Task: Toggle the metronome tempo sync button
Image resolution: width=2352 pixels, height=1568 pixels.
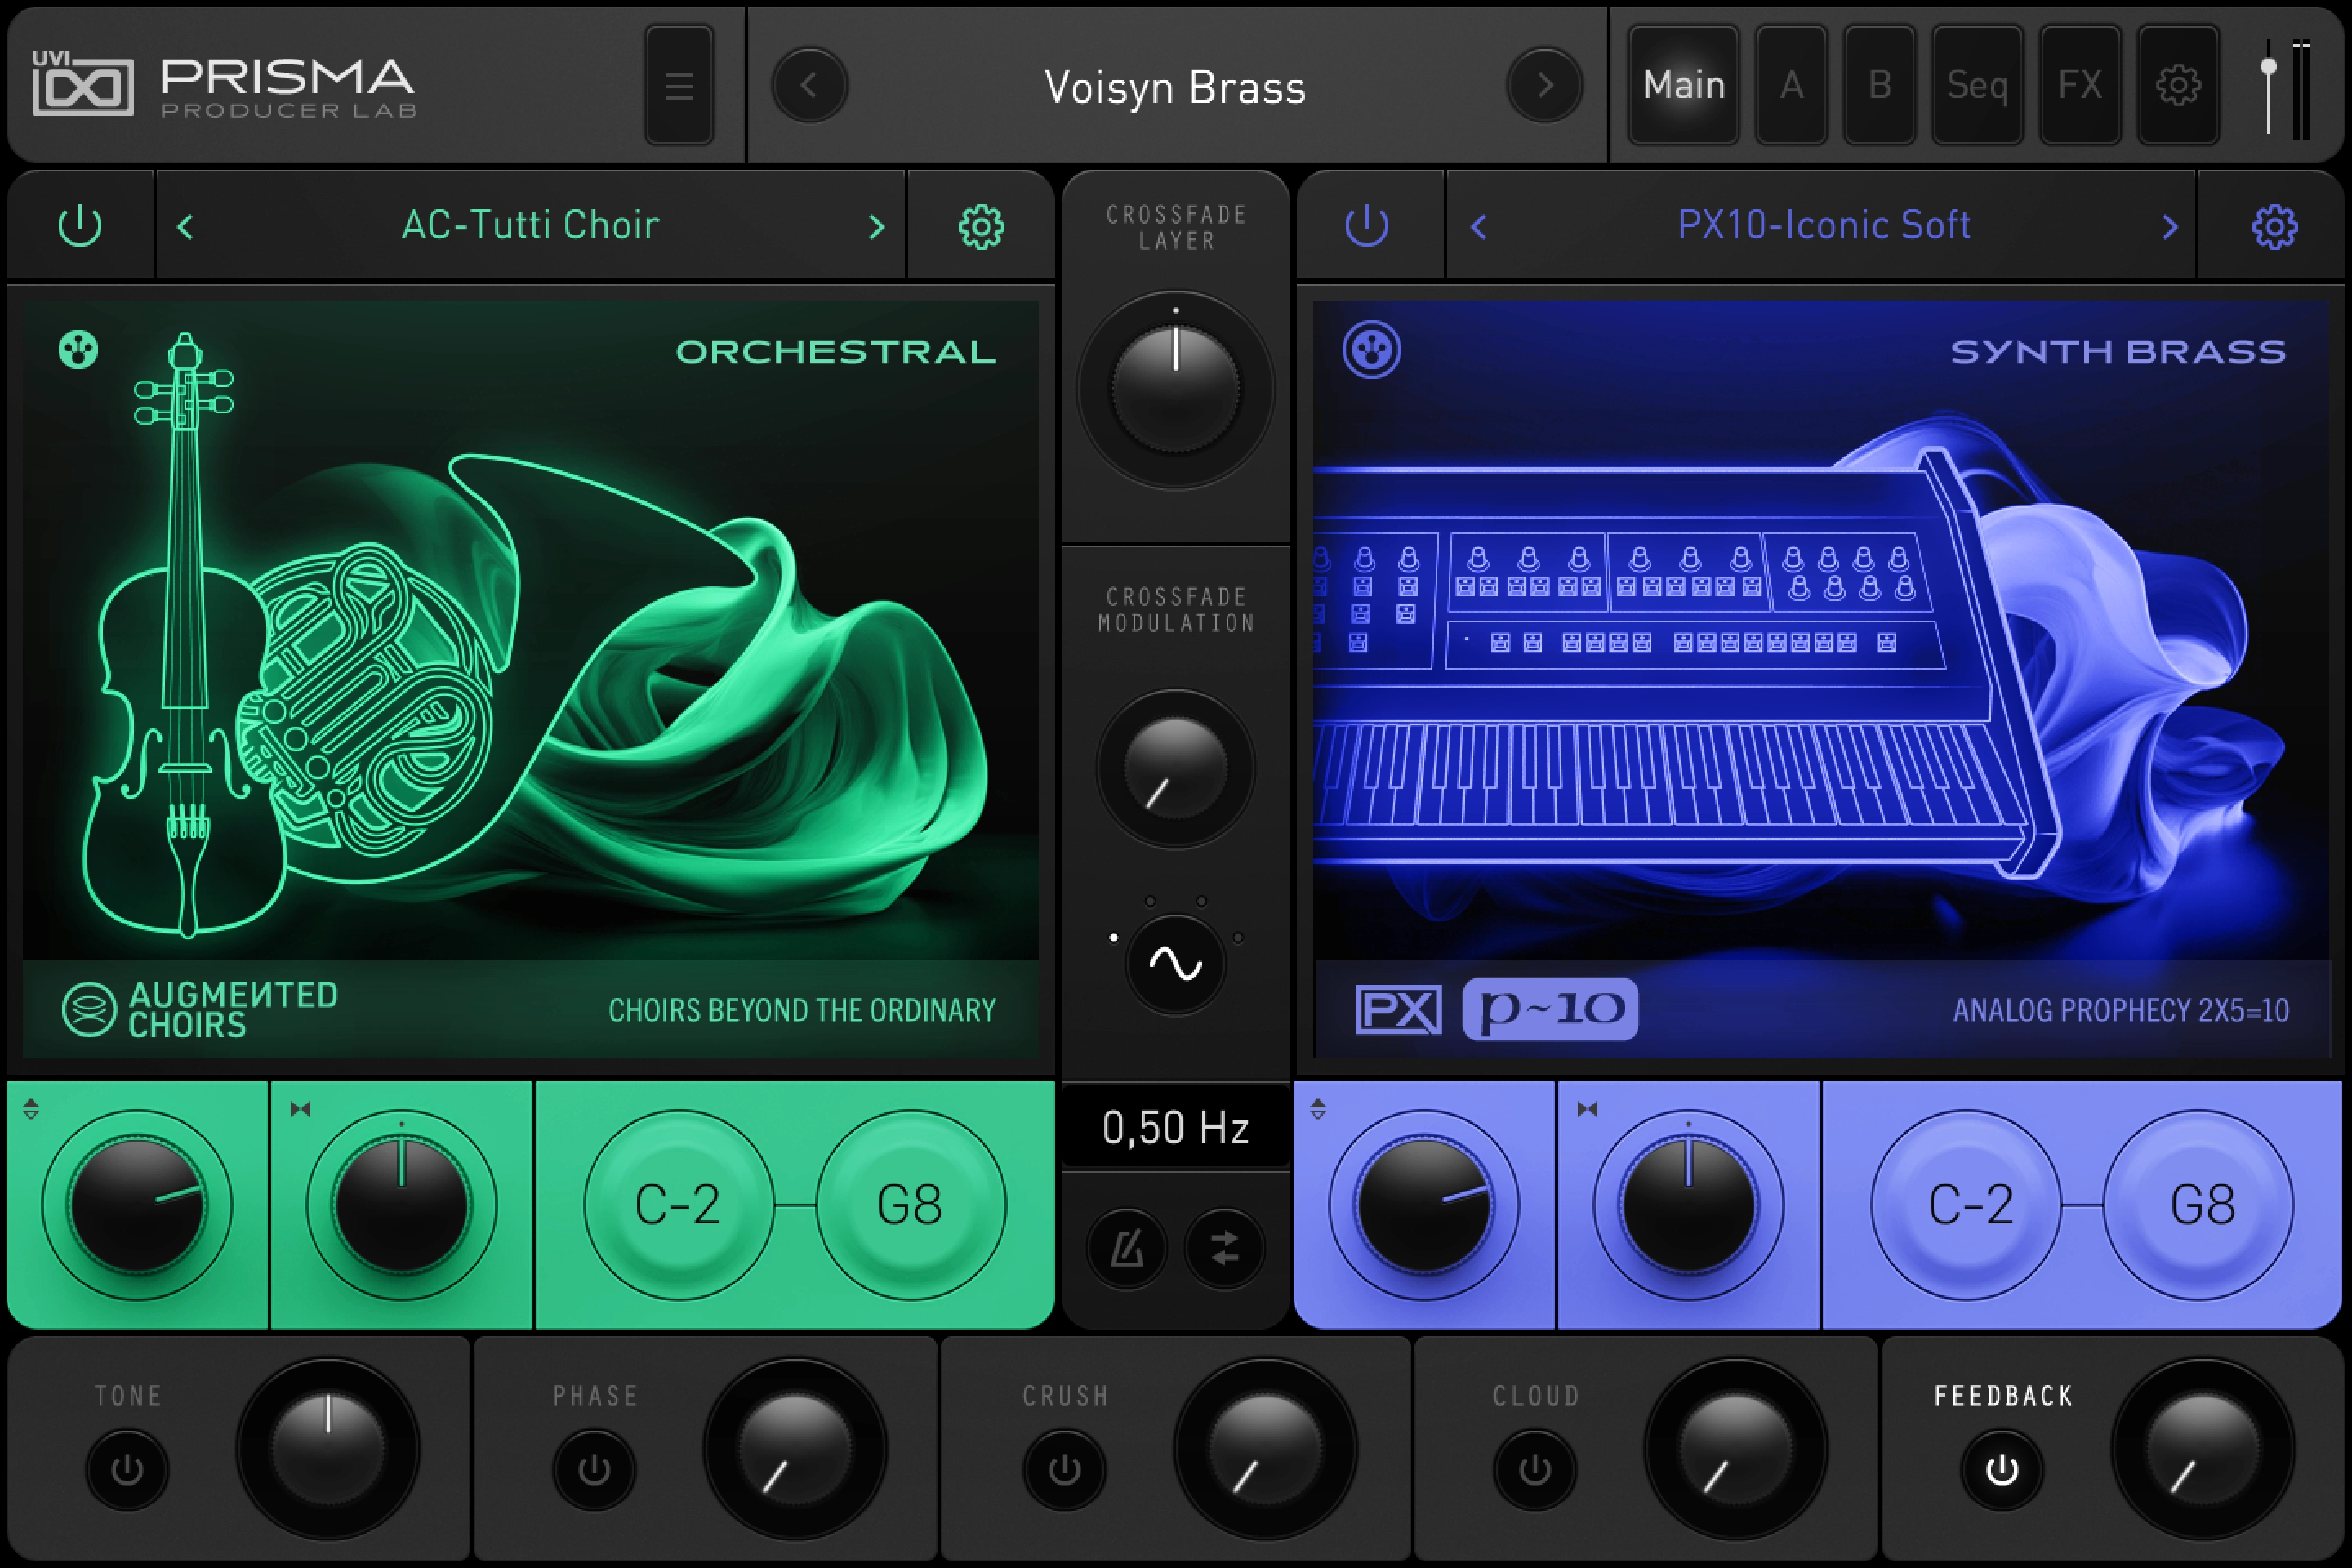Action: [x=1127, y=1248]
